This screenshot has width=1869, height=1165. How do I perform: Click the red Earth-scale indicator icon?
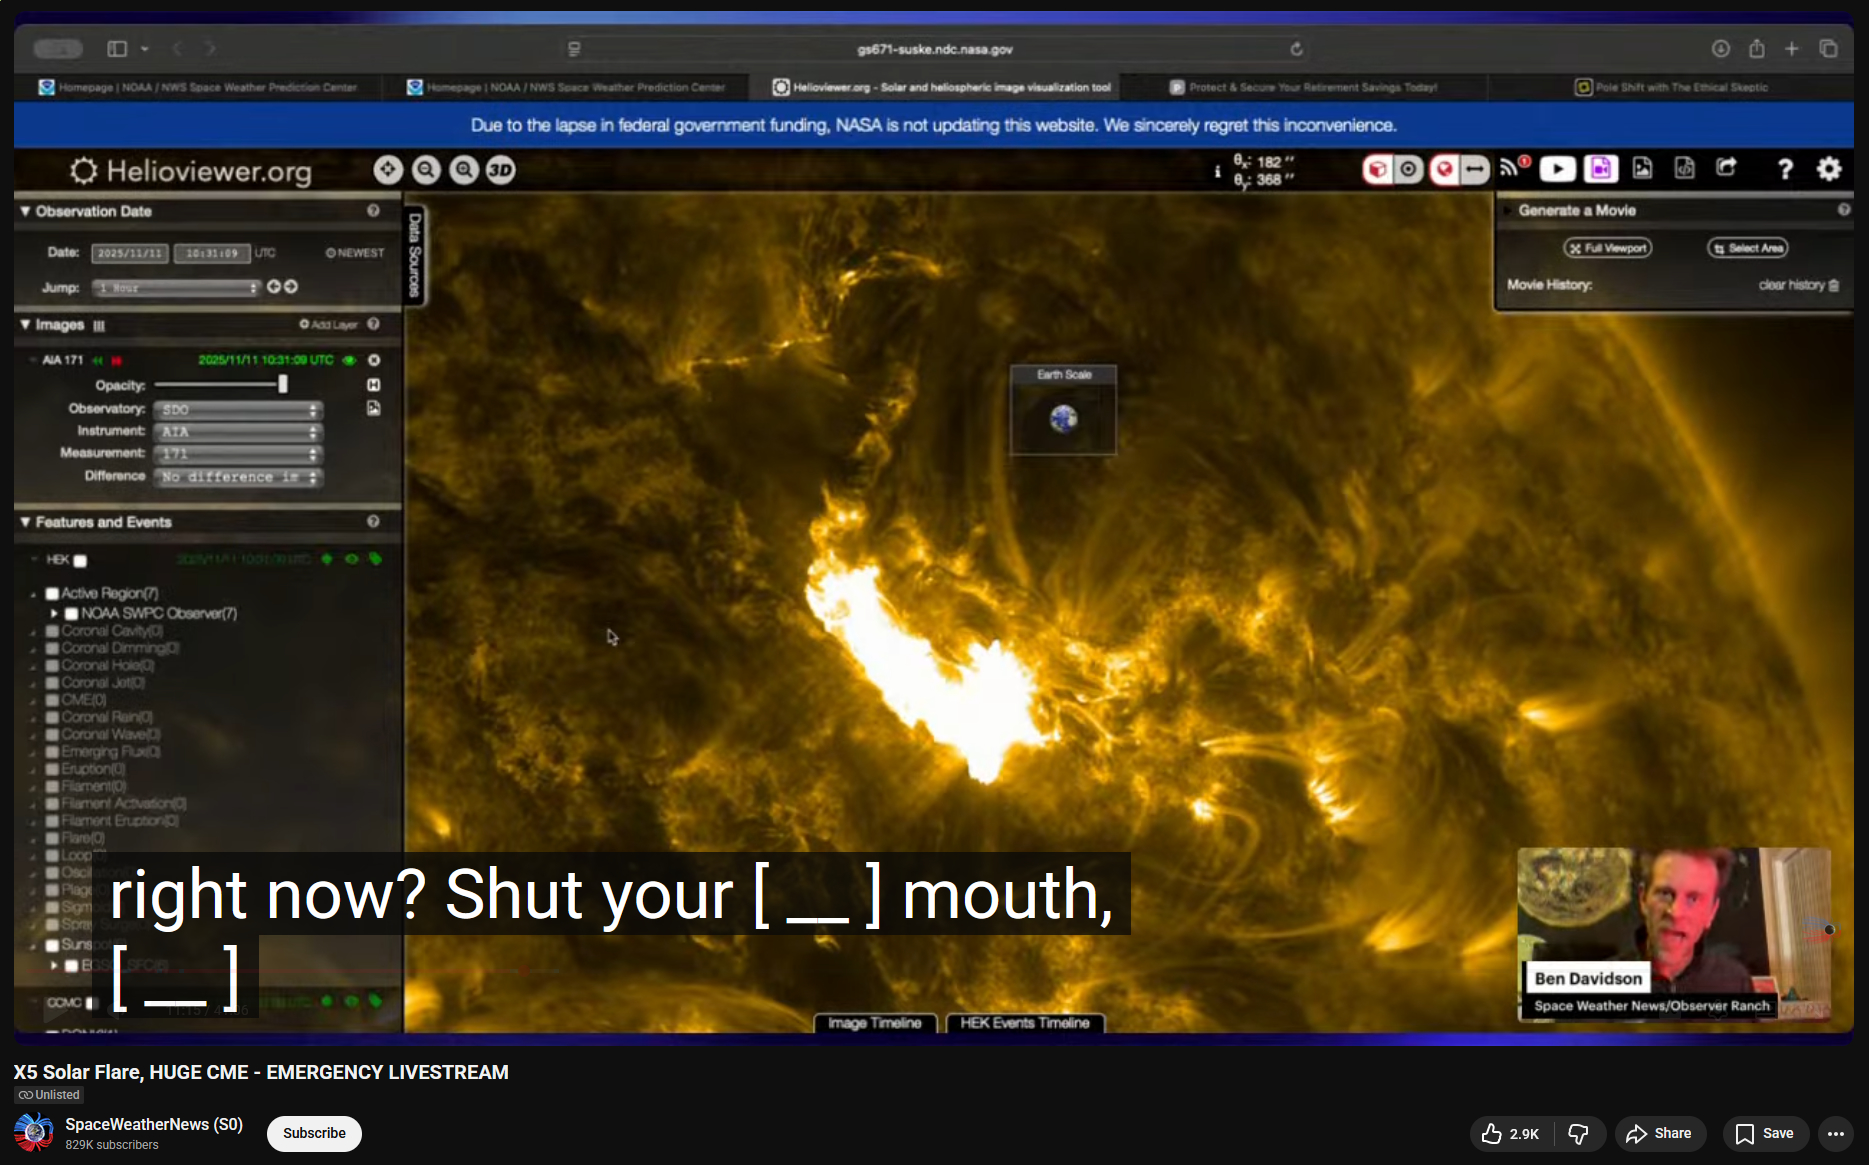click(1443, 170)
